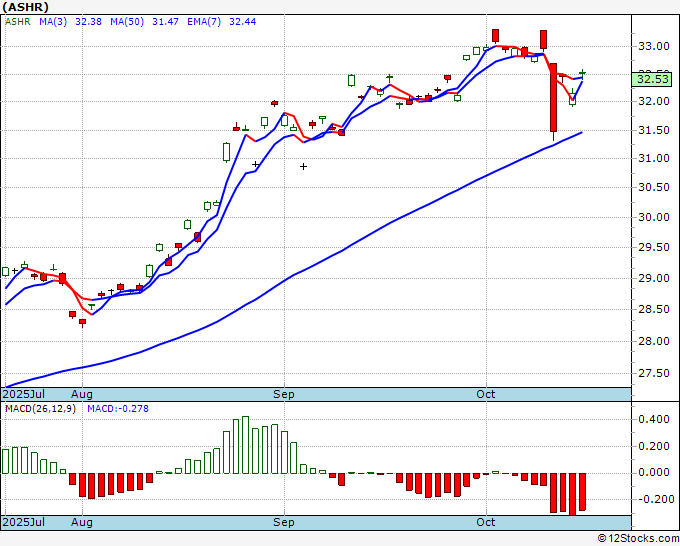
Task: Click the 31.47 MA(50) value
Action: click(165, 22)
